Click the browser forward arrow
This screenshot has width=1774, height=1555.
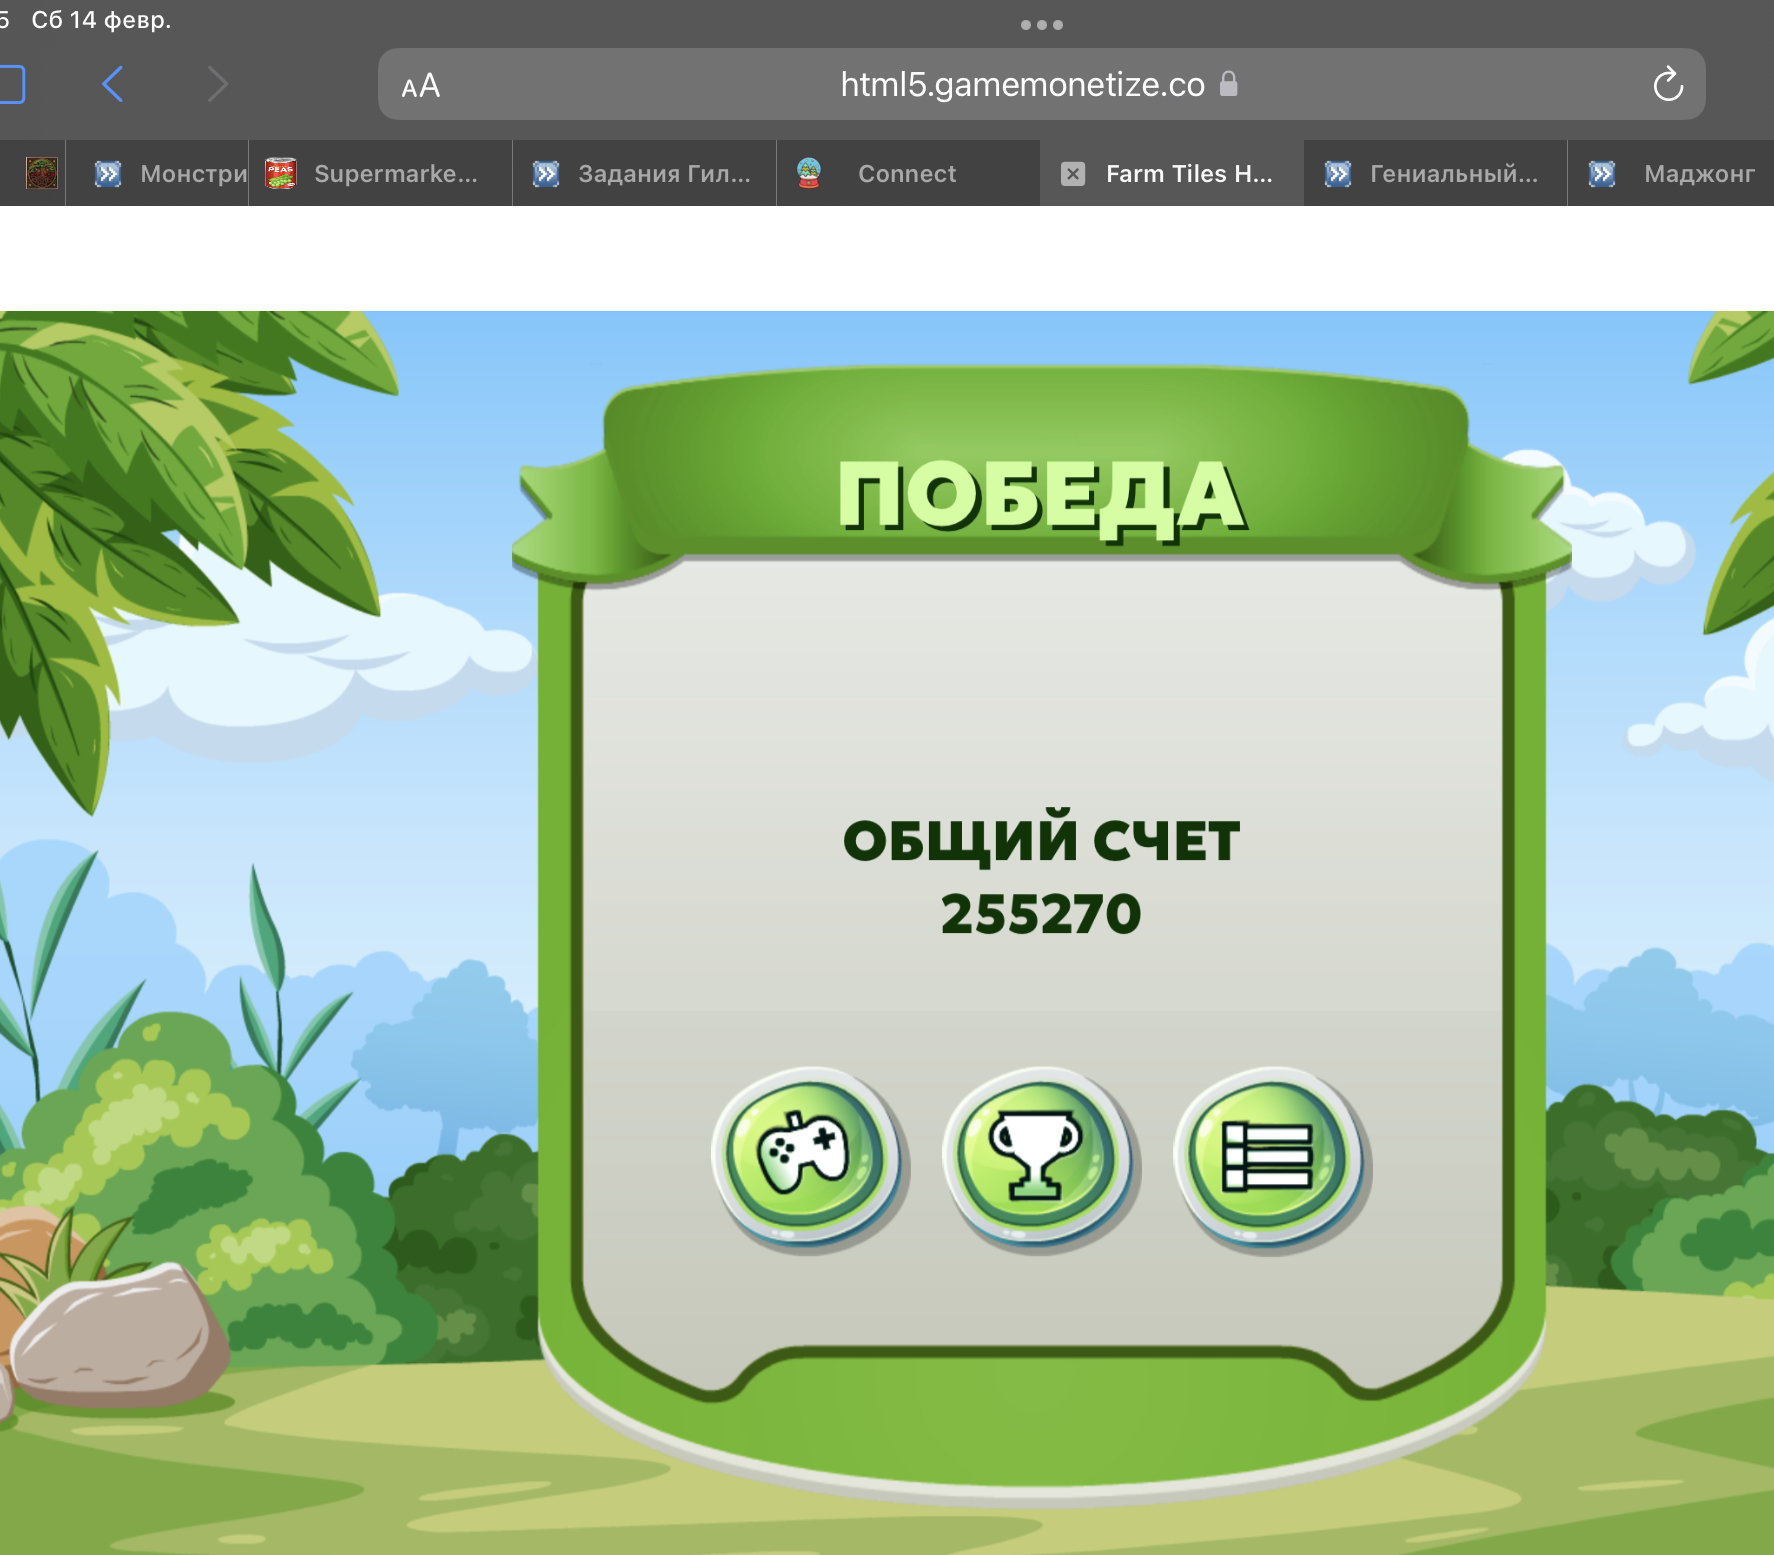coord(217,84)
